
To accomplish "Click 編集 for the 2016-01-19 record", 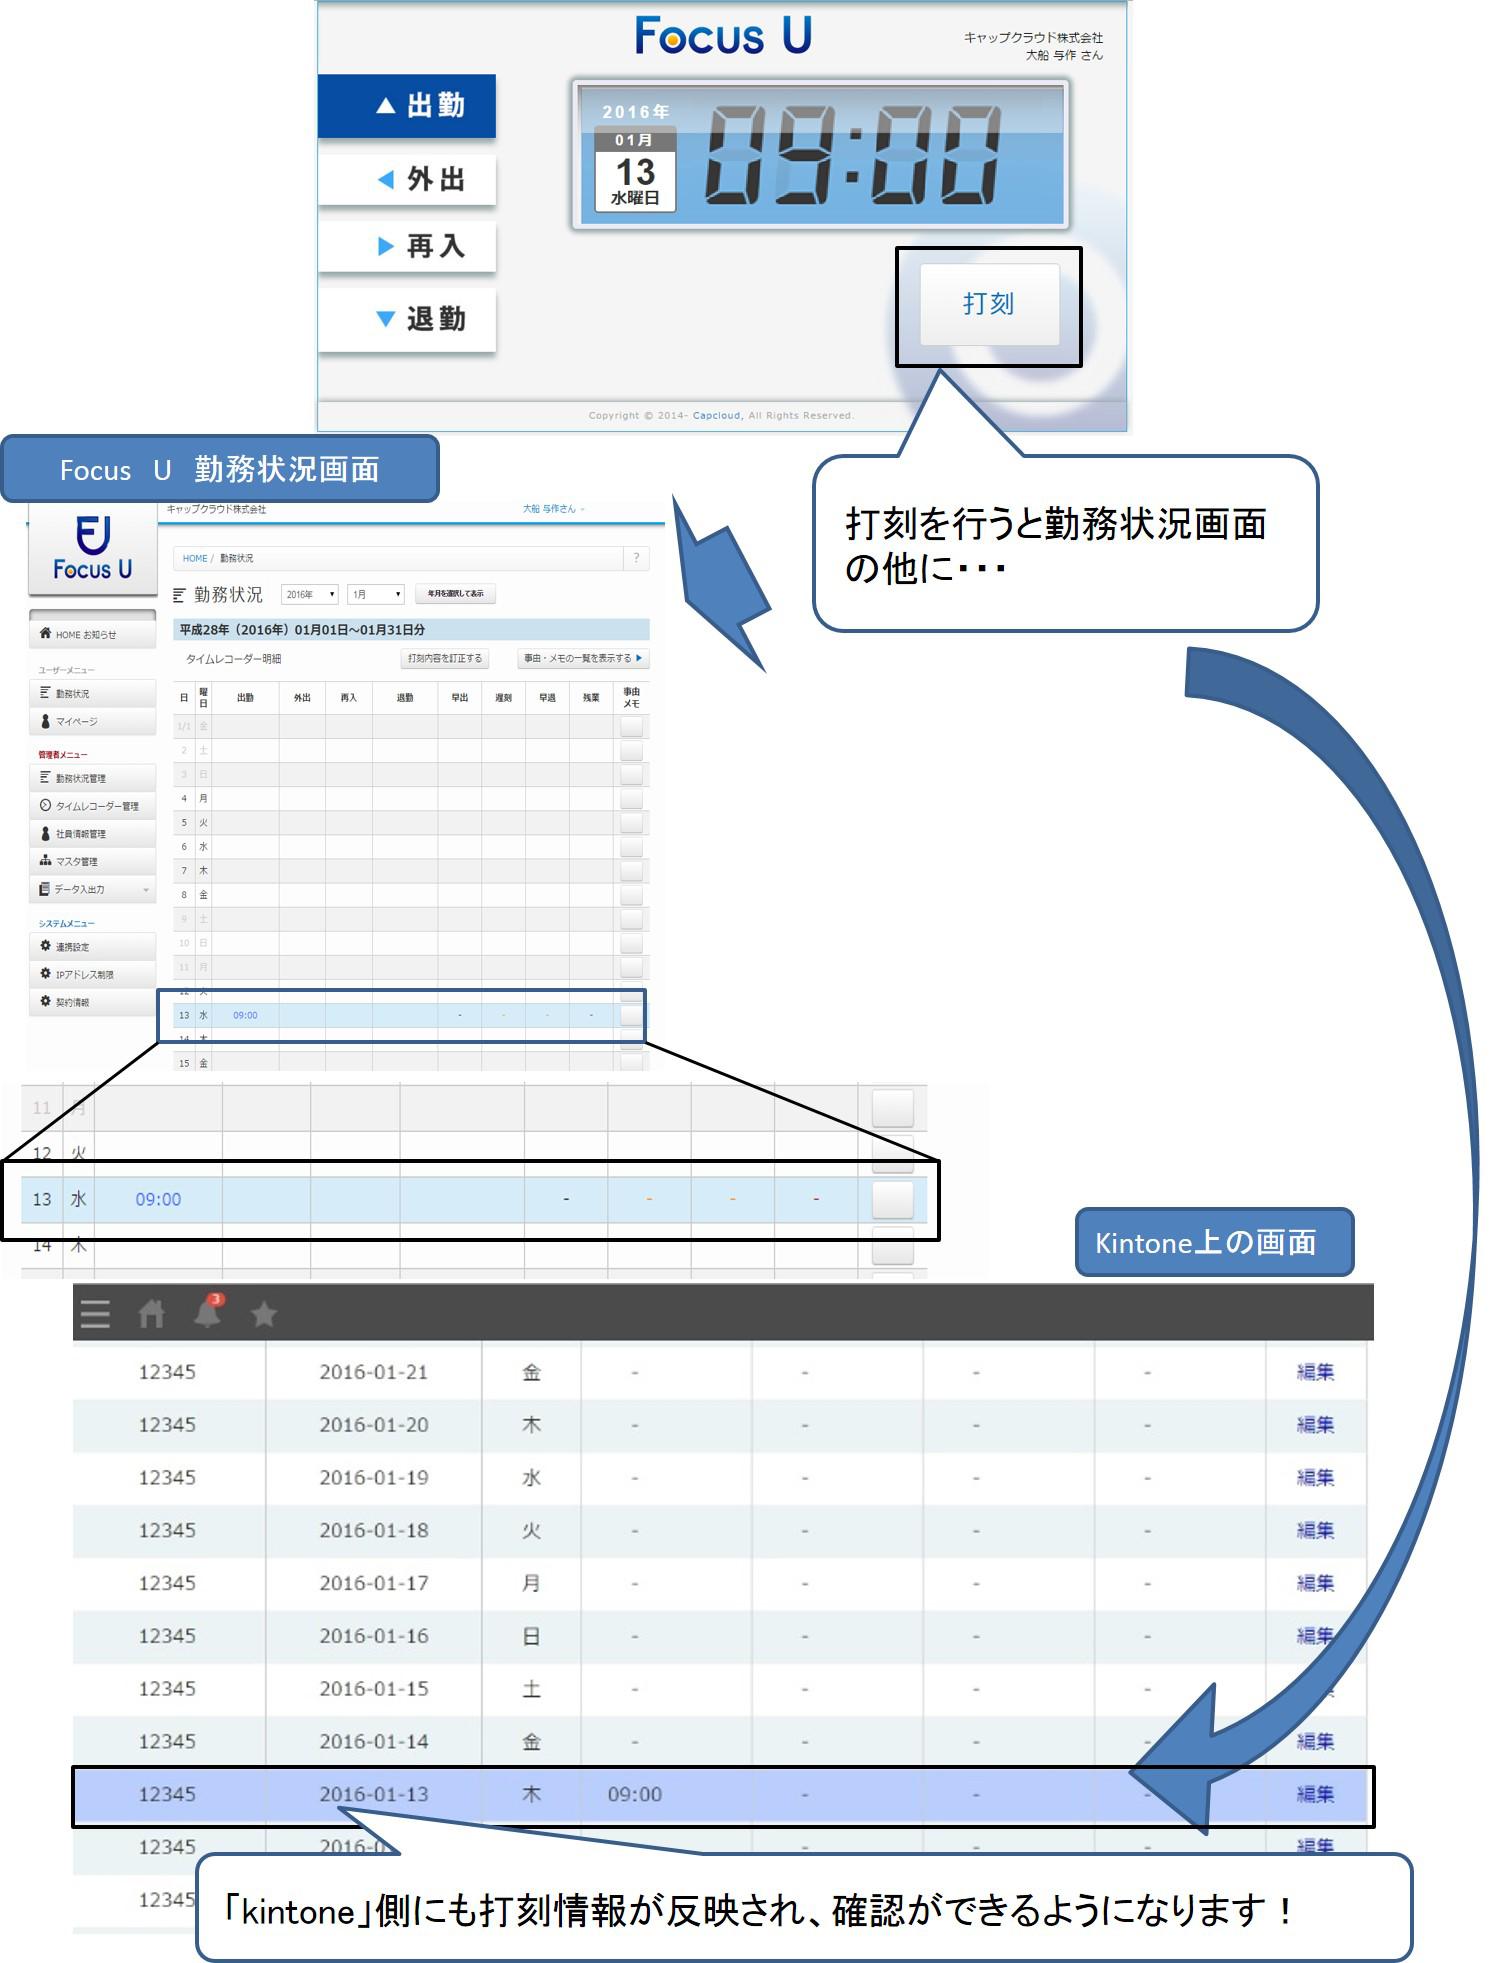I will [1315, 1478].
